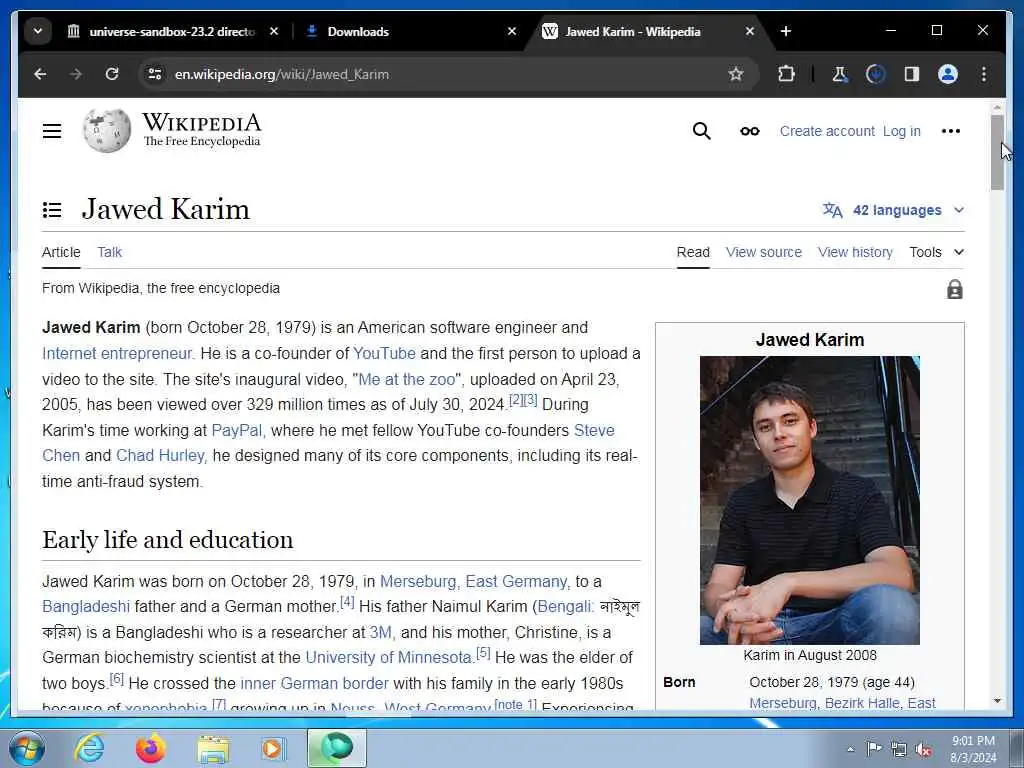Click the forward navigation arrow
This screenshot has height=768, width=1024.
76,74
